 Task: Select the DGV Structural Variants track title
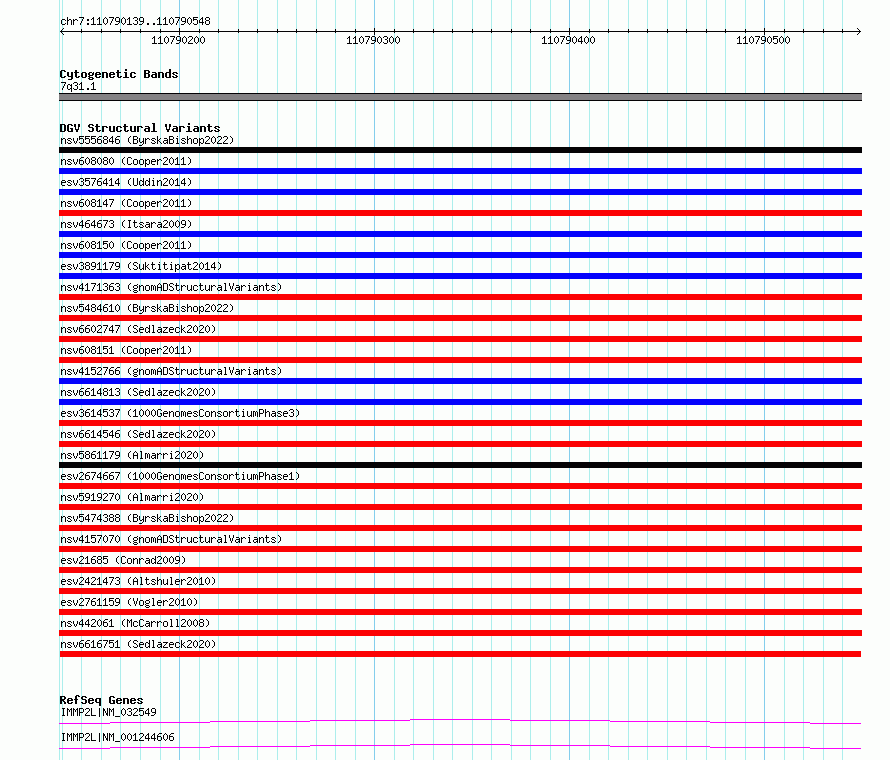click(x=140, y=128)
